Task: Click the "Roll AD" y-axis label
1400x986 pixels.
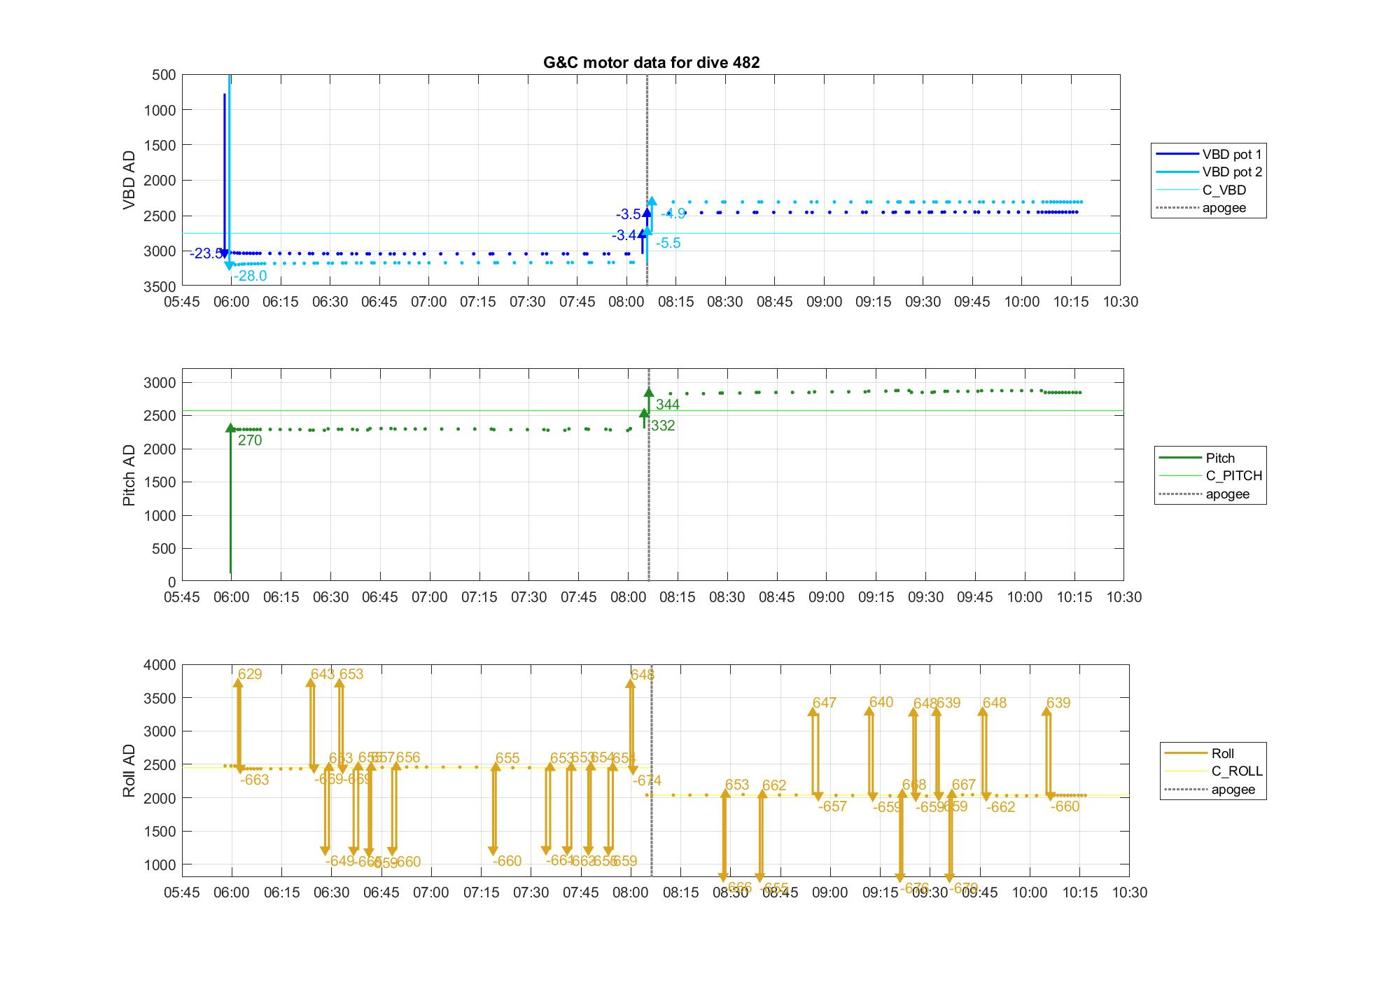Action: (129, 770)
